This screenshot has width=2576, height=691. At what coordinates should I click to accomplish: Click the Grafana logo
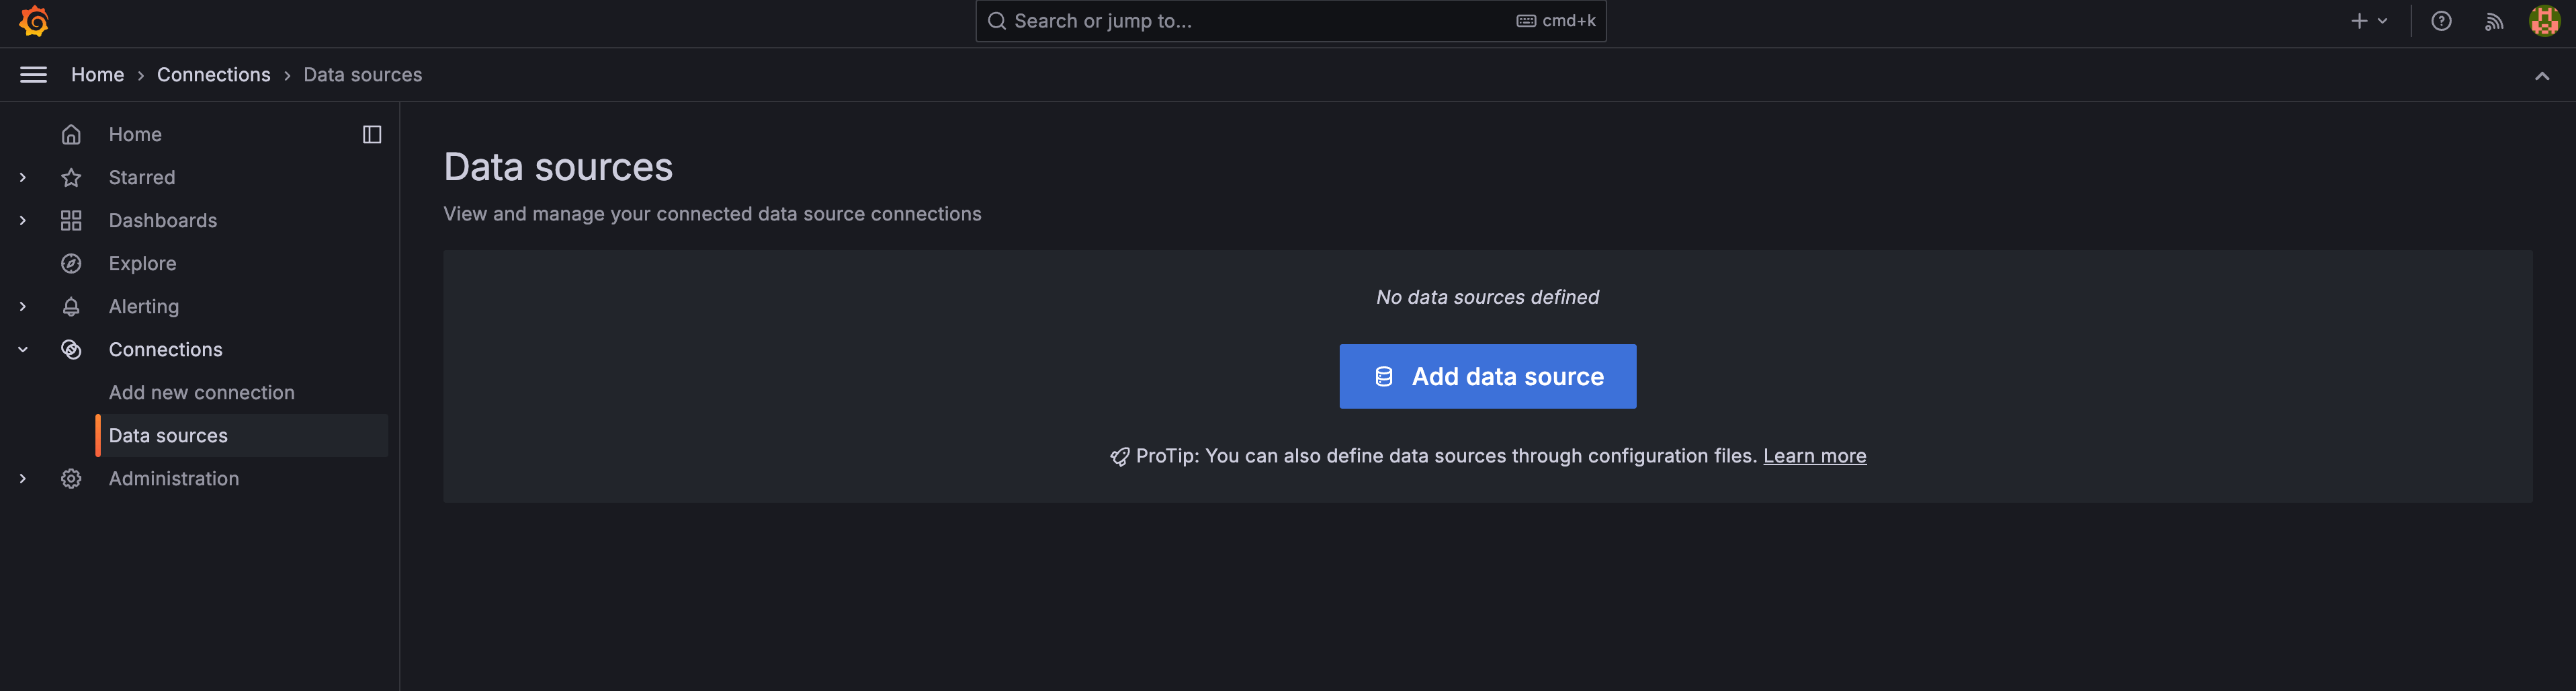pos(32,21)
